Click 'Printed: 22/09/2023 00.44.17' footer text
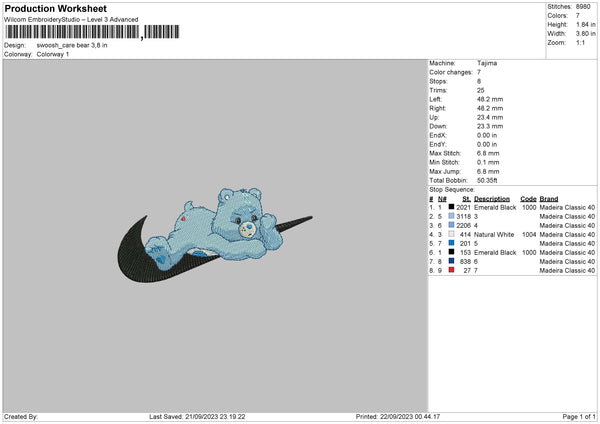The height and width of the screenshot is (424, 600). click(398, 417)
